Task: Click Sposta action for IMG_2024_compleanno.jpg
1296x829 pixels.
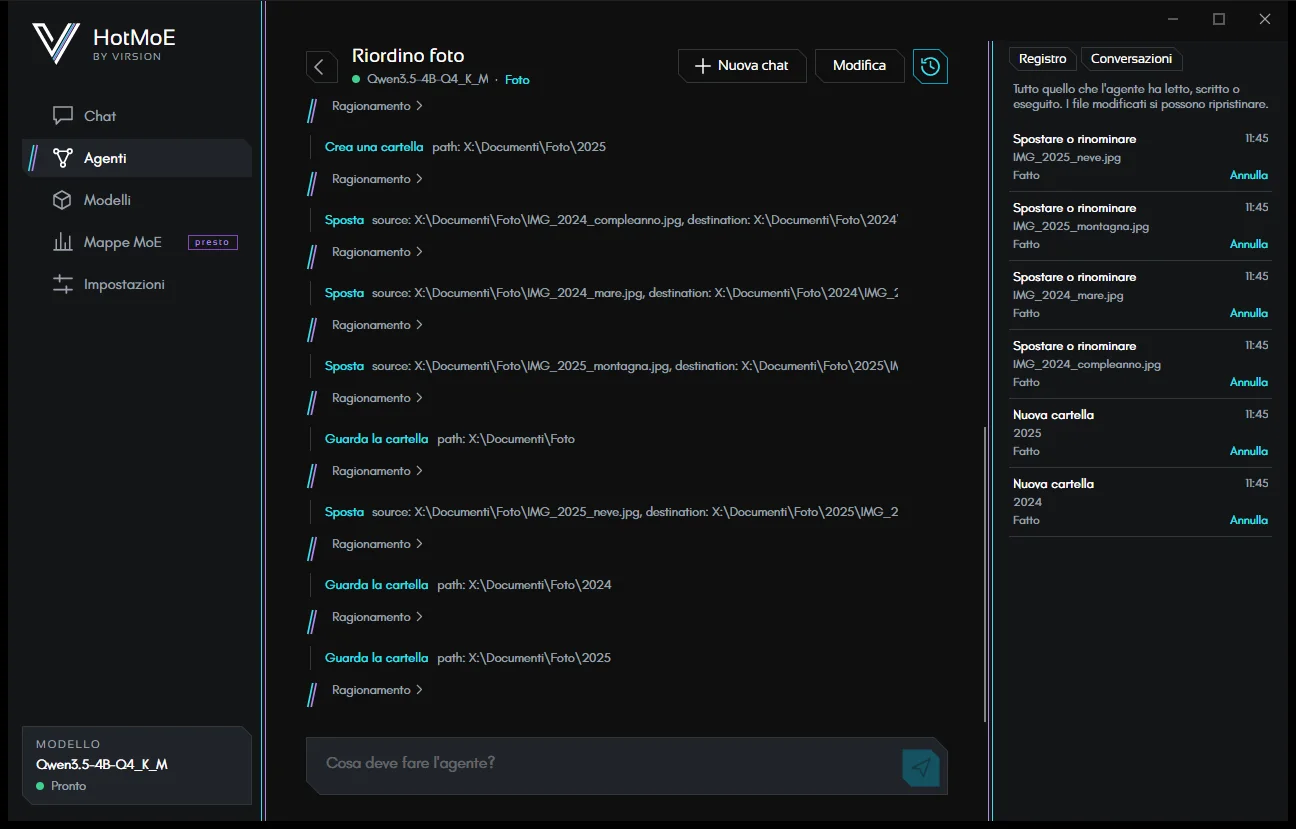Action: click(x=611, y=220)
